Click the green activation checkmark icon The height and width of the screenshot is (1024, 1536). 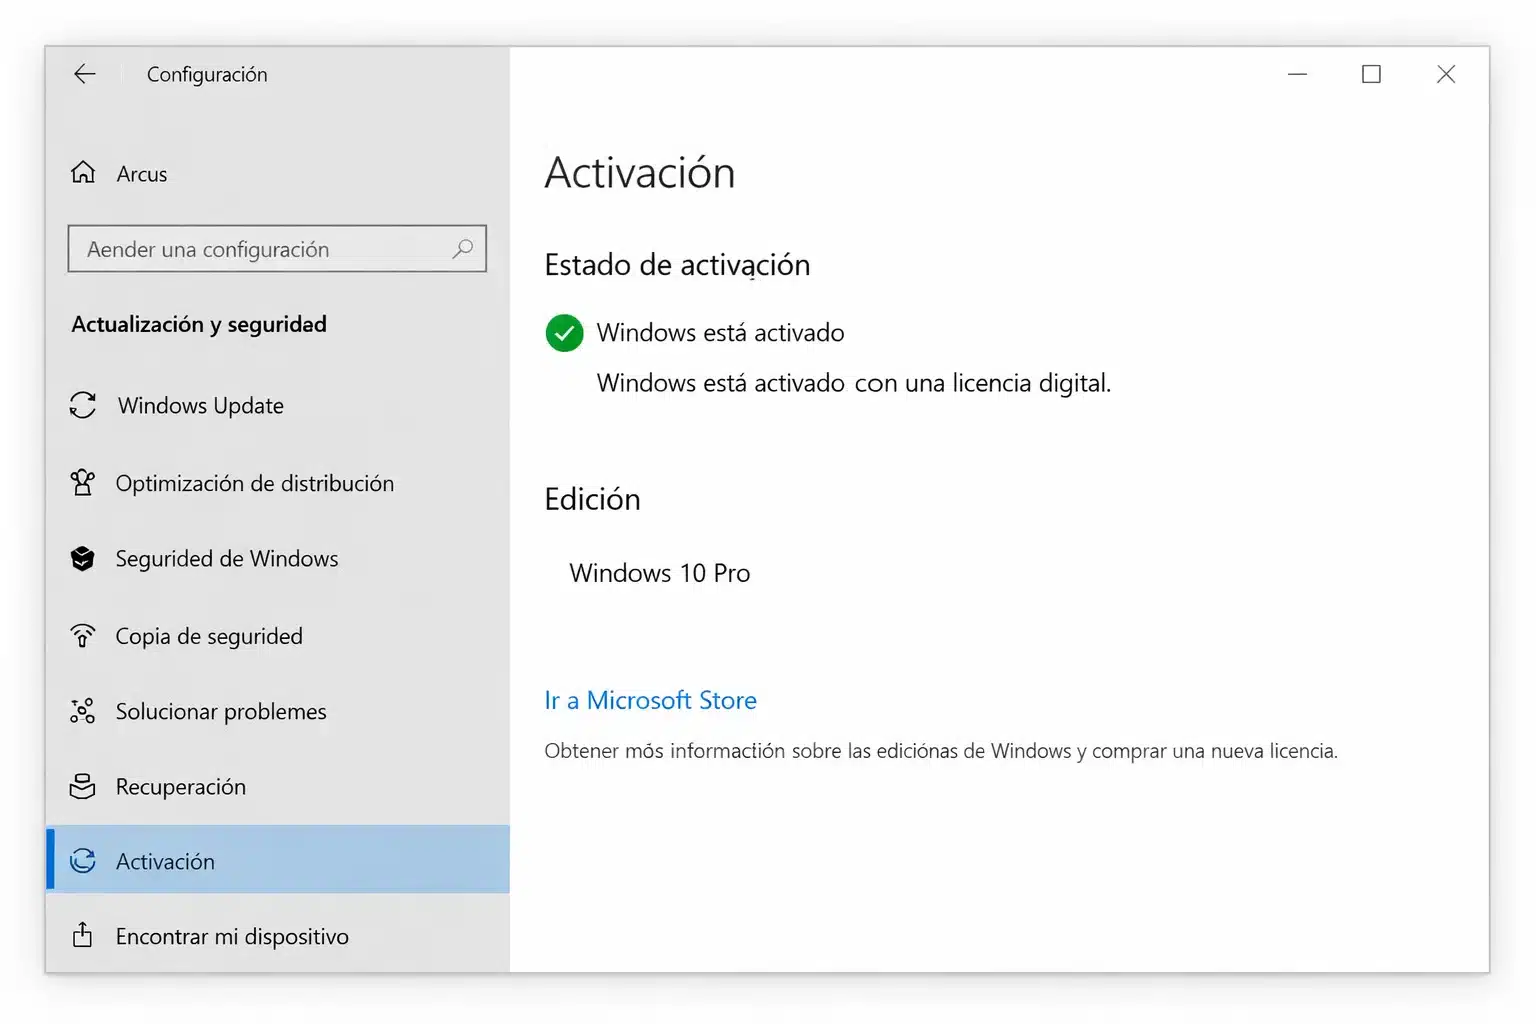[564, 333]
